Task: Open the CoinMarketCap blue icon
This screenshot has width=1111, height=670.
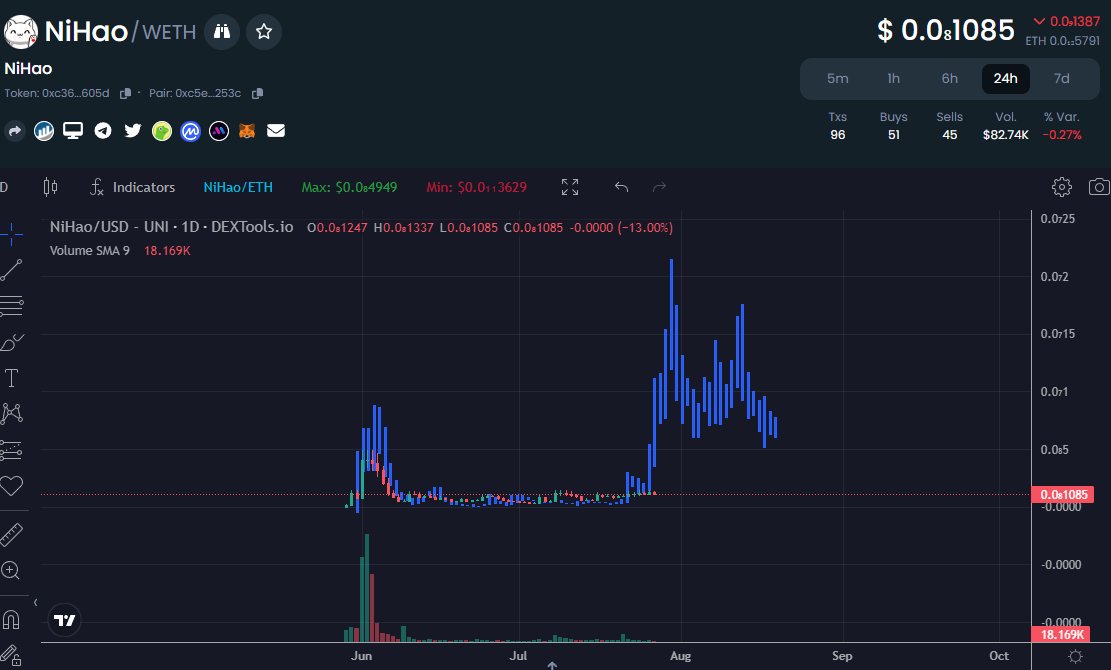Action: point(190,131)
